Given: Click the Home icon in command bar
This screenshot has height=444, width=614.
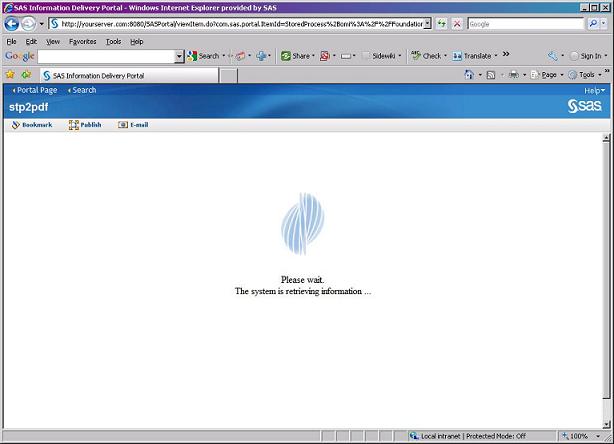Looking at the screenshot, I should pos(469,74).
